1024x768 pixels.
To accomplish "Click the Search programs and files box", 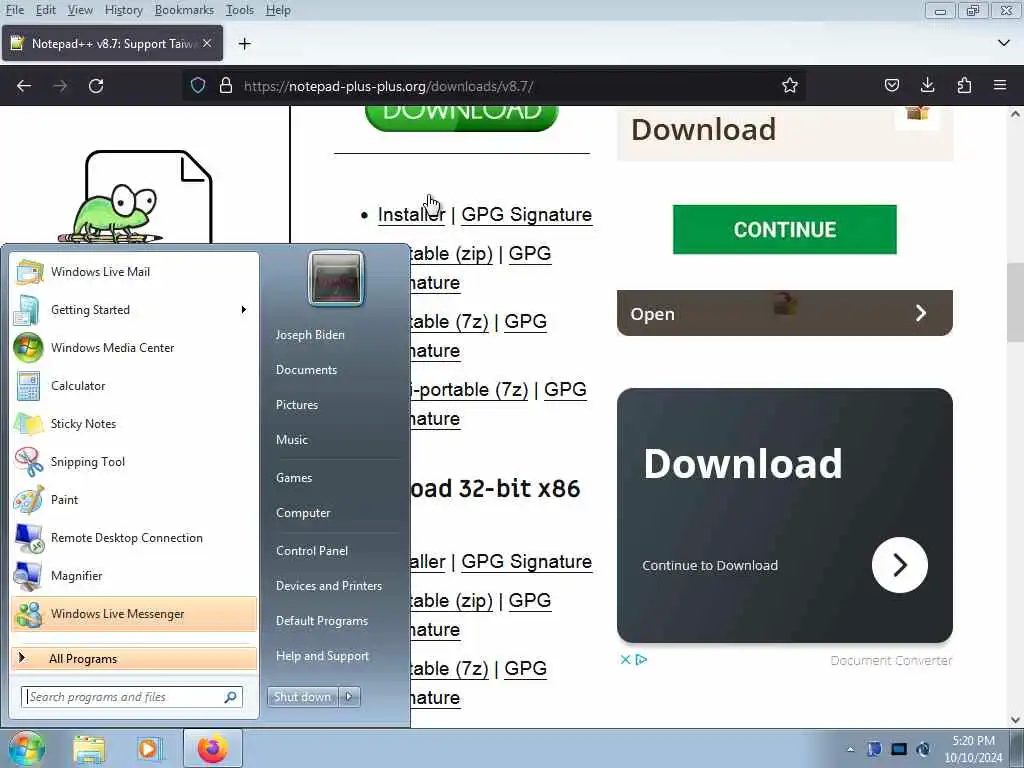I will [x=132, y=697].
